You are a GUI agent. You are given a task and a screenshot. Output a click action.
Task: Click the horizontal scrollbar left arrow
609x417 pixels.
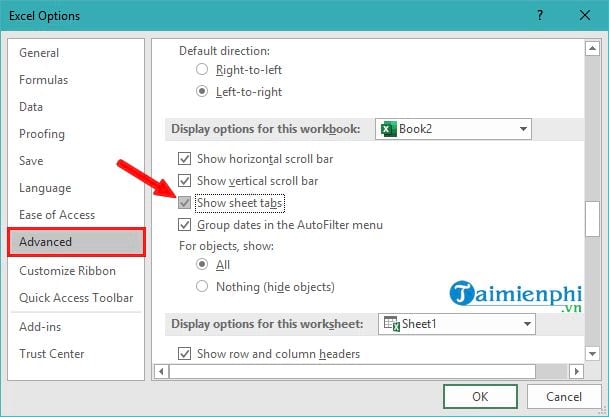pyautogui.click(x=161, y=372)
